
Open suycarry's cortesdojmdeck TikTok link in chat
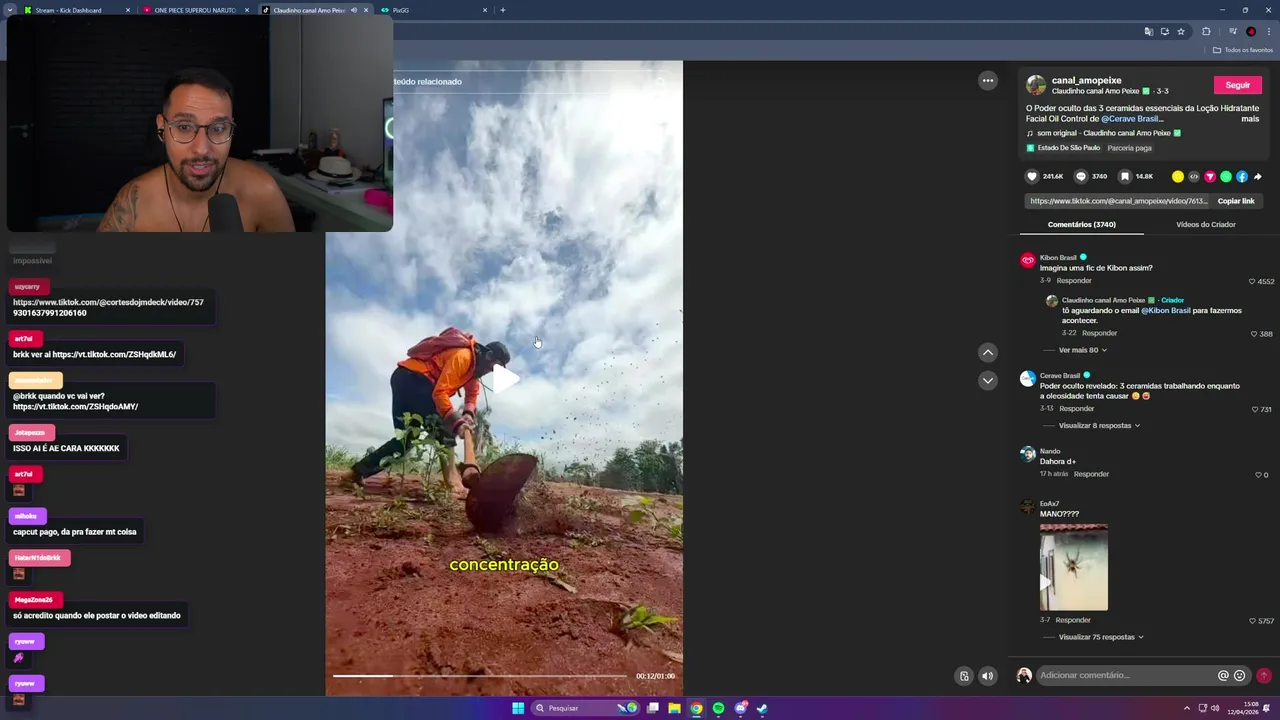(x=108, y=308)
